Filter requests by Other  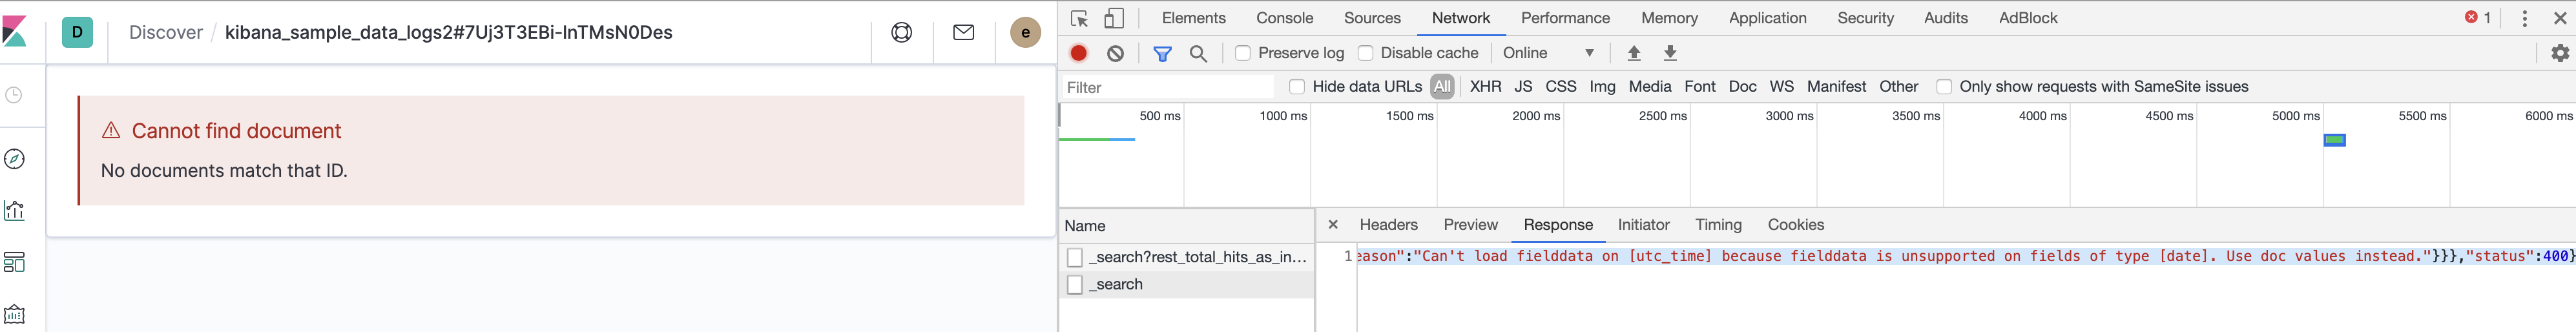(1898, 87)
